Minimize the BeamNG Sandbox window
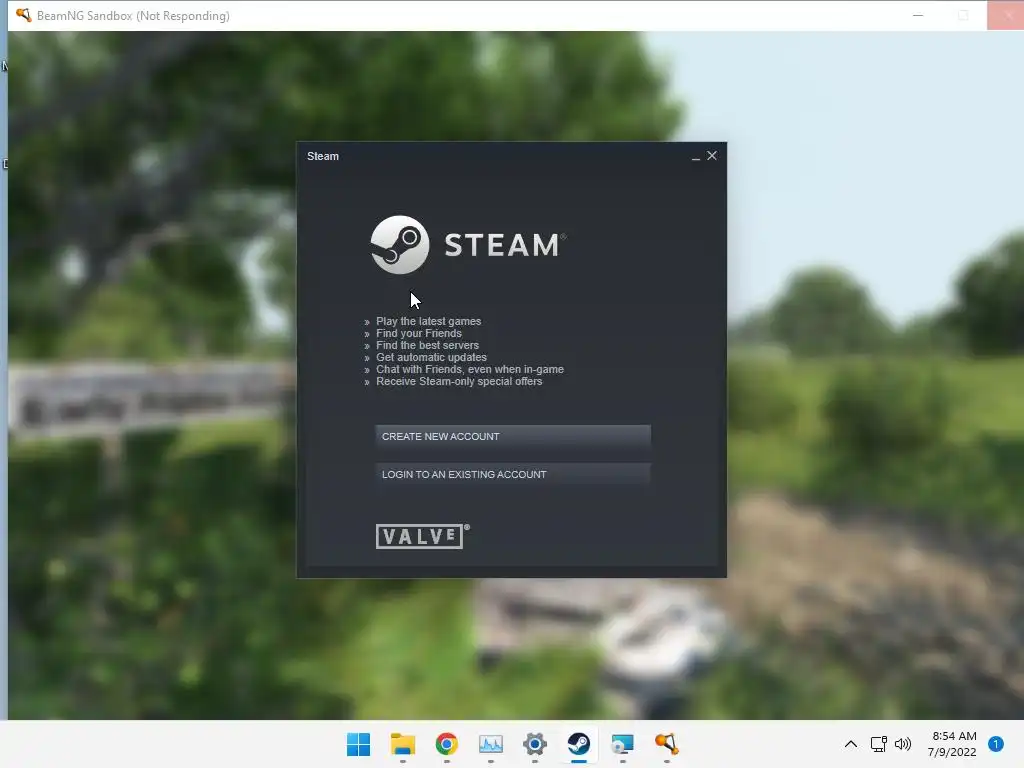 coord(918,15)
